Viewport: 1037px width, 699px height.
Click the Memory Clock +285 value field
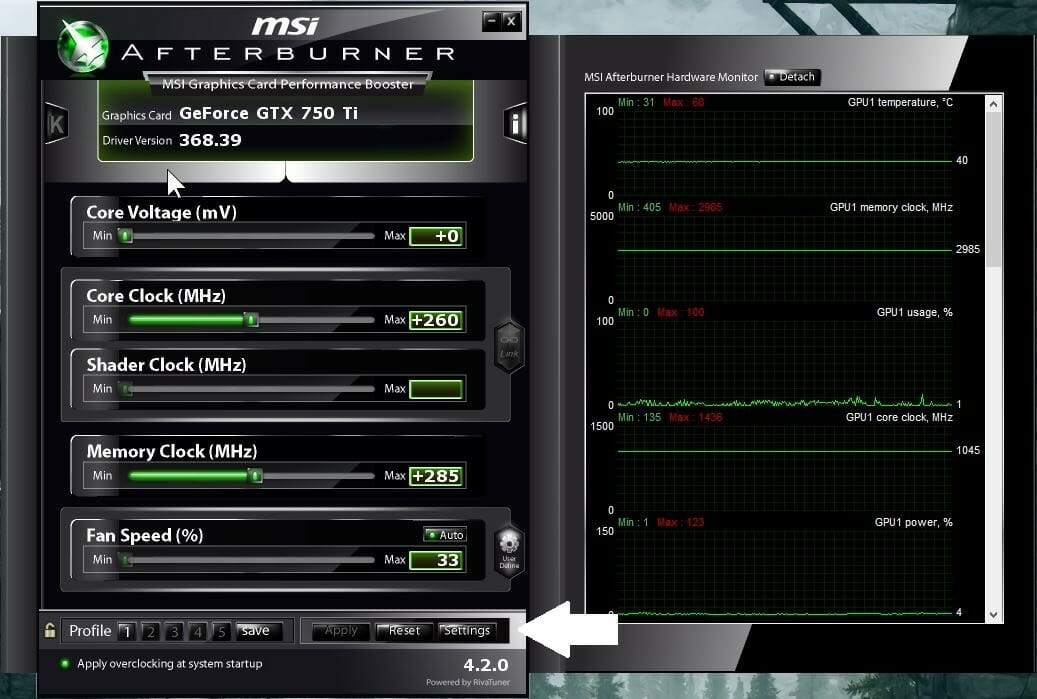pos(436,476)
